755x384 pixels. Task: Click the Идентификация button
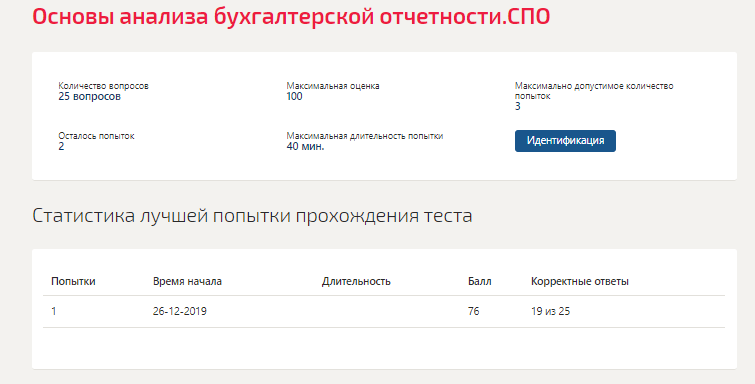point(565,141)
